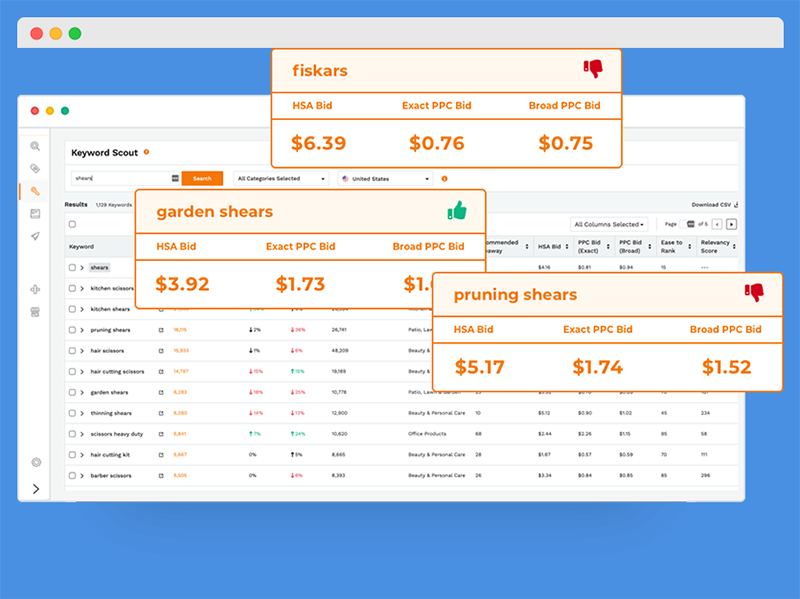800x599 pixels.
Task: Open external link icon for garden shears row
Action: (161, 392)
